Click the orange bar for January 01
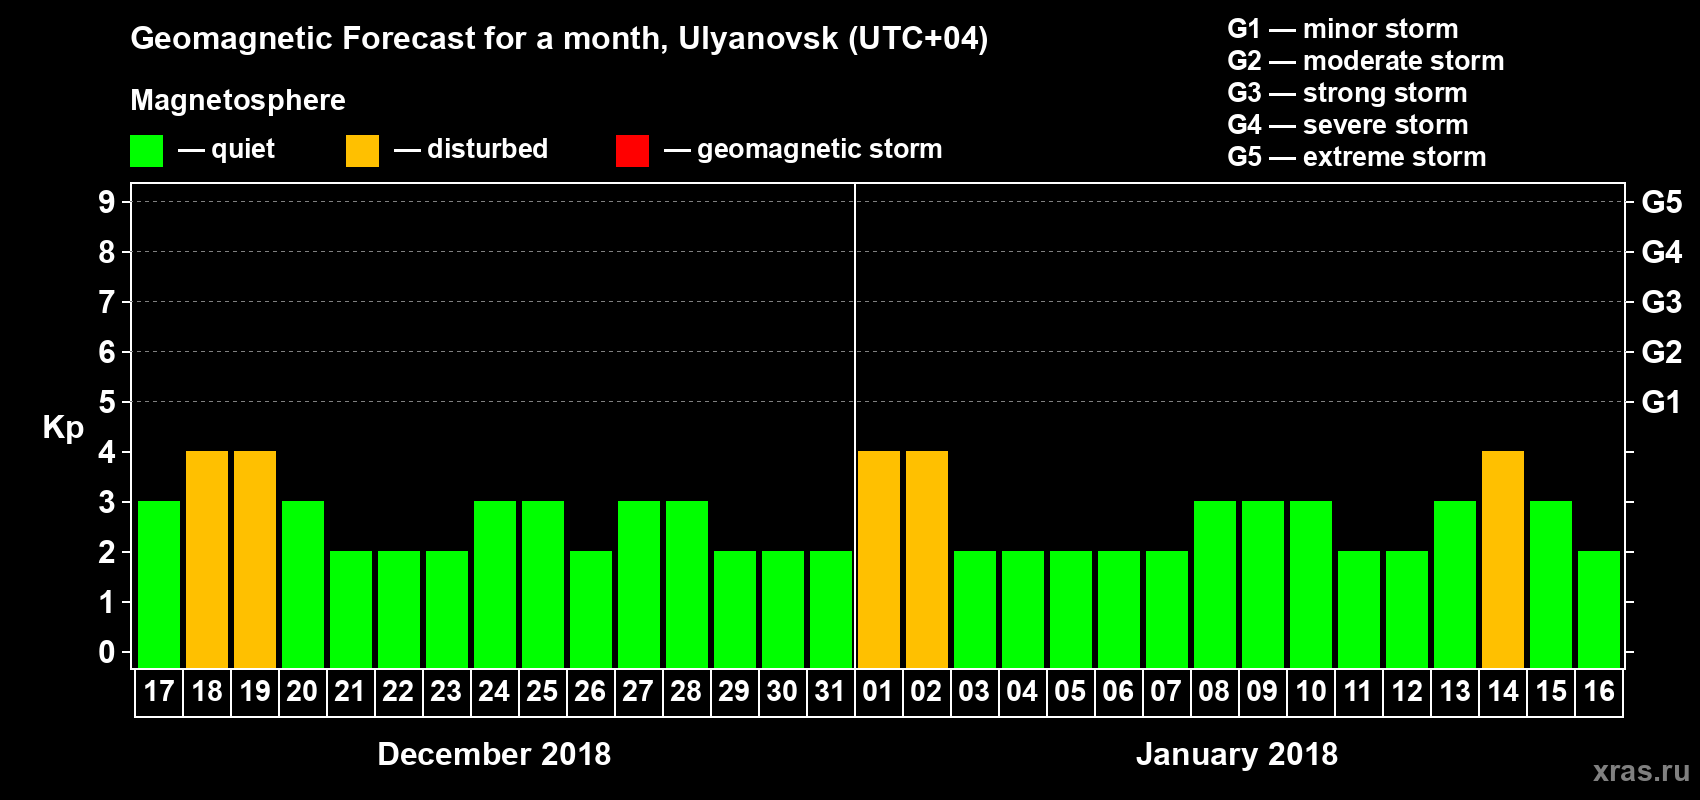Screen dimensions: 1700x800 coord(879,559)
